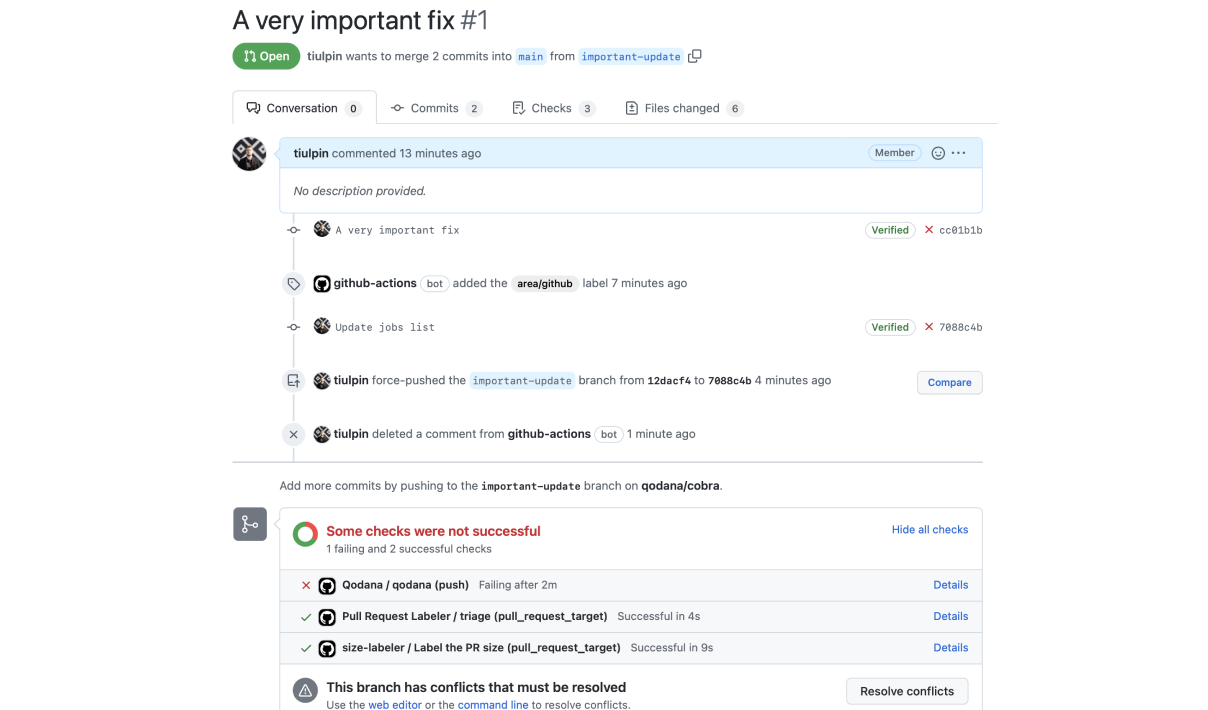
Task: Click the pull request icon beside the checks panel
Action: coord(250,523)
